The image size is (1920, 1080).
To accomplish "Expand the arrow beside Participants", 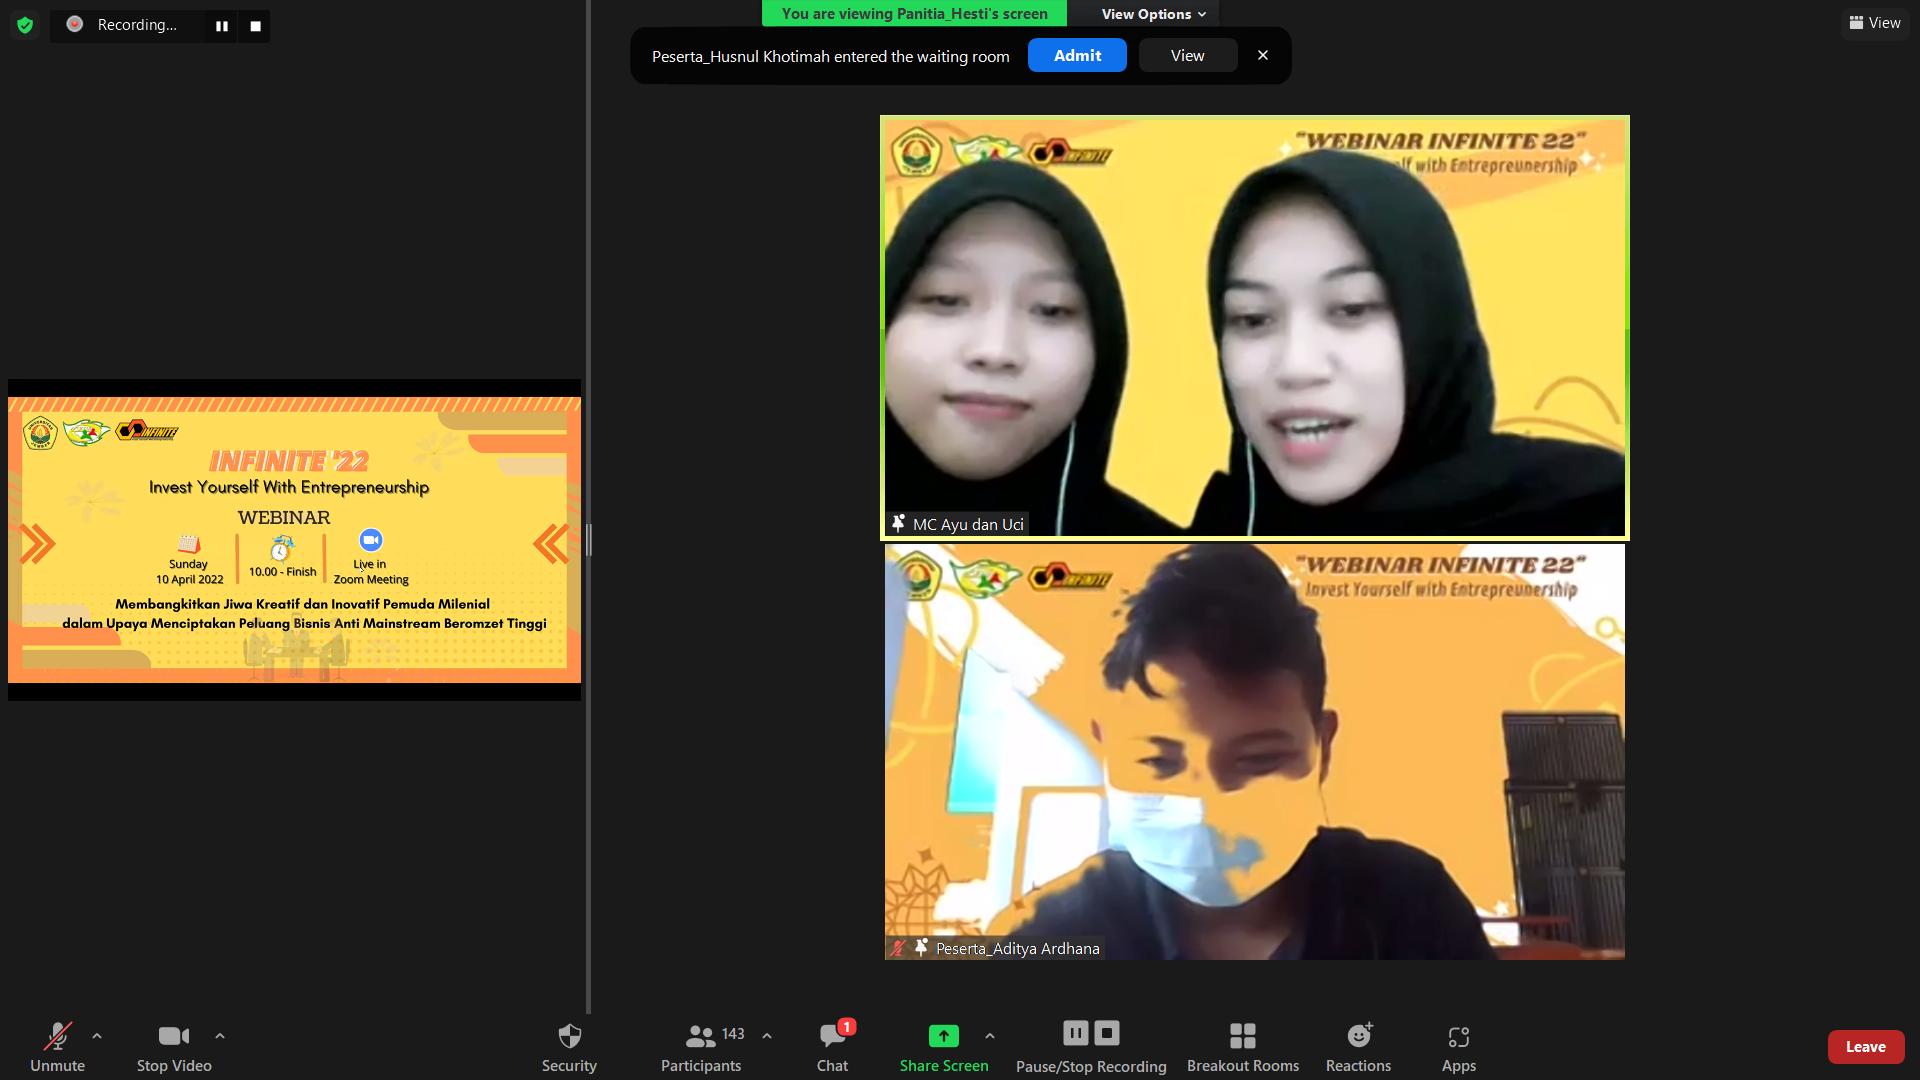I will point(767,1036).
